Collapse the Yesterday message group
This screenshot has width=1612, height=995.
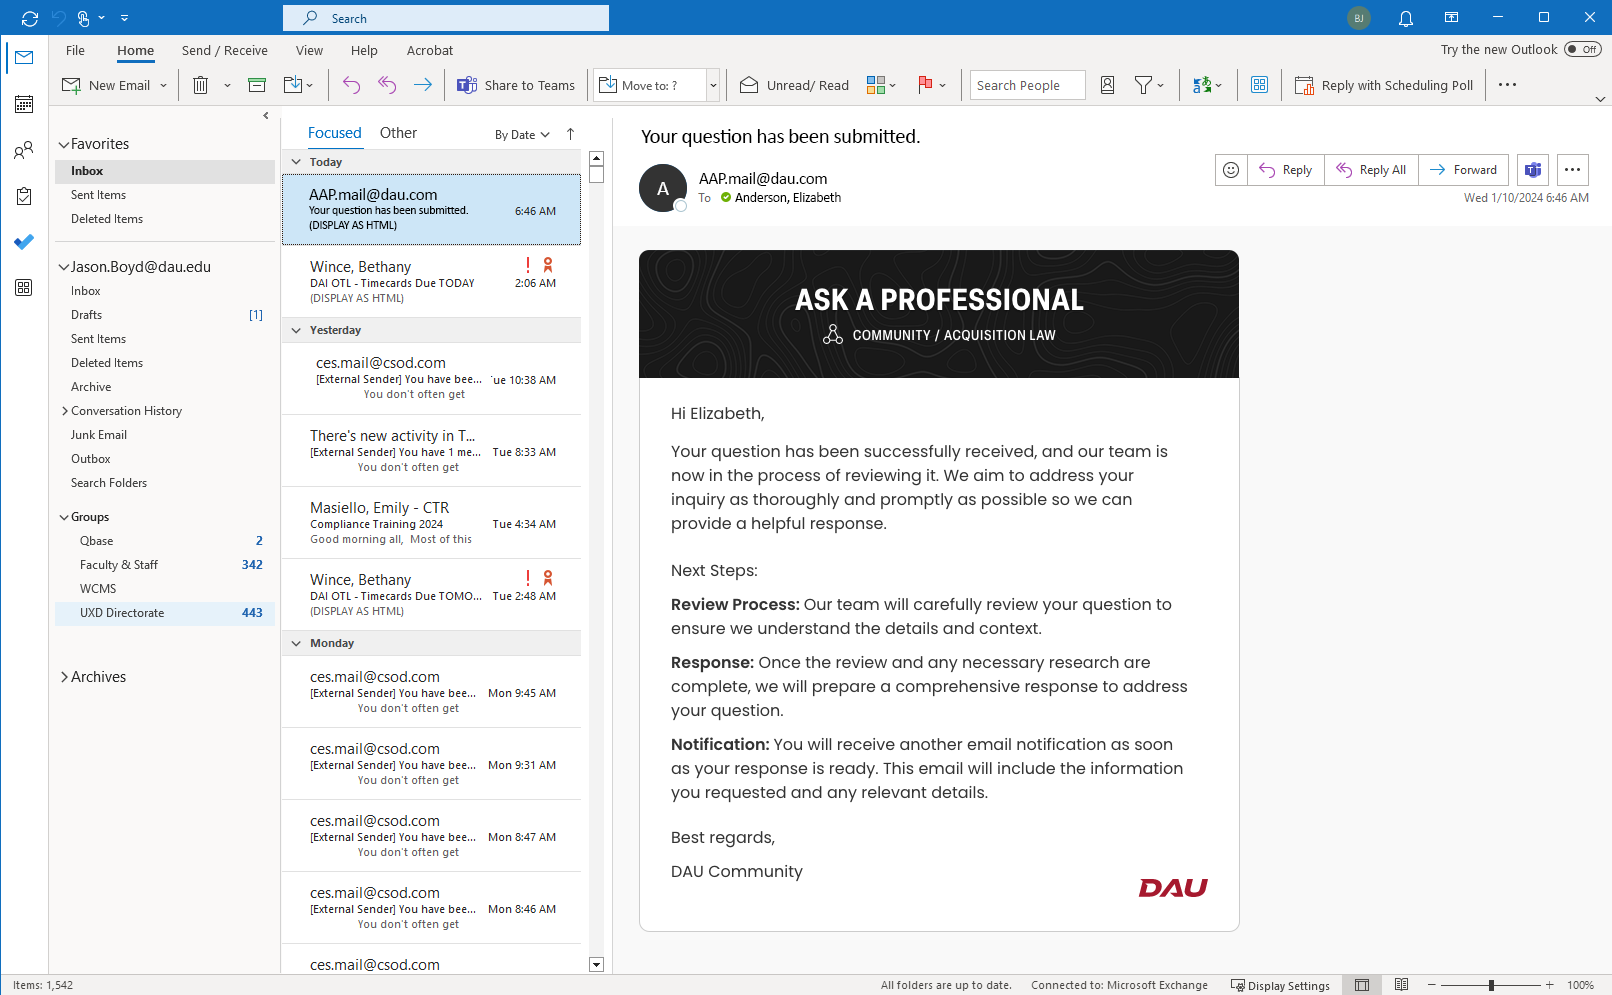[x=296, y=330]
